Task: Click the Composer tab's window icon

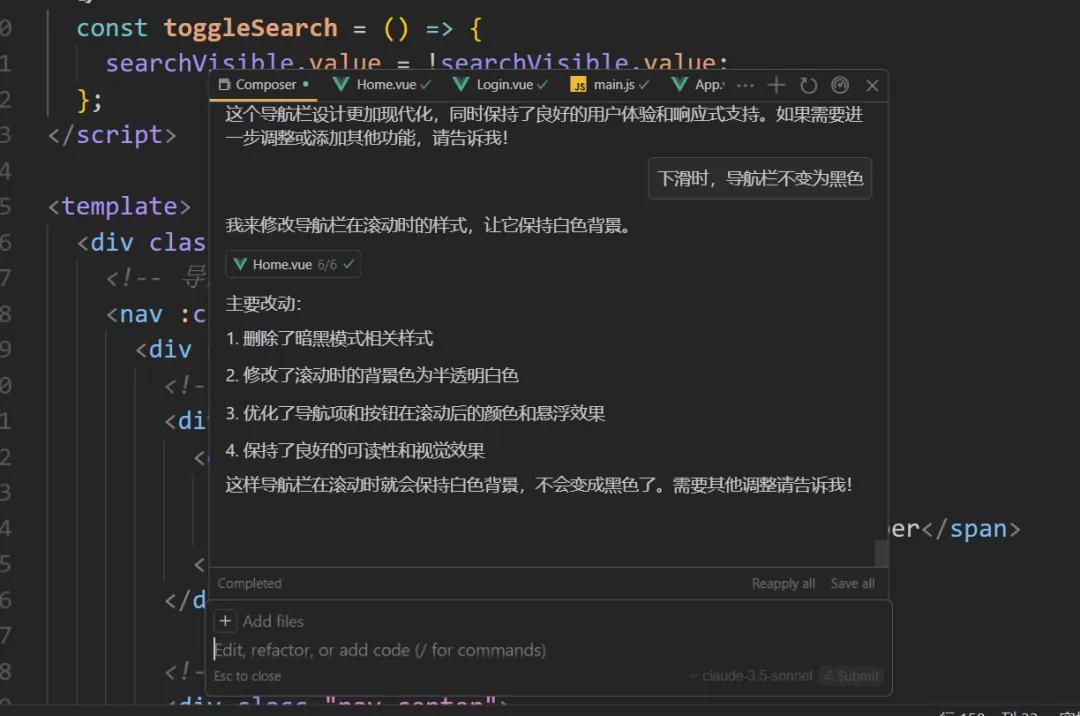Action: pos(224,84)
